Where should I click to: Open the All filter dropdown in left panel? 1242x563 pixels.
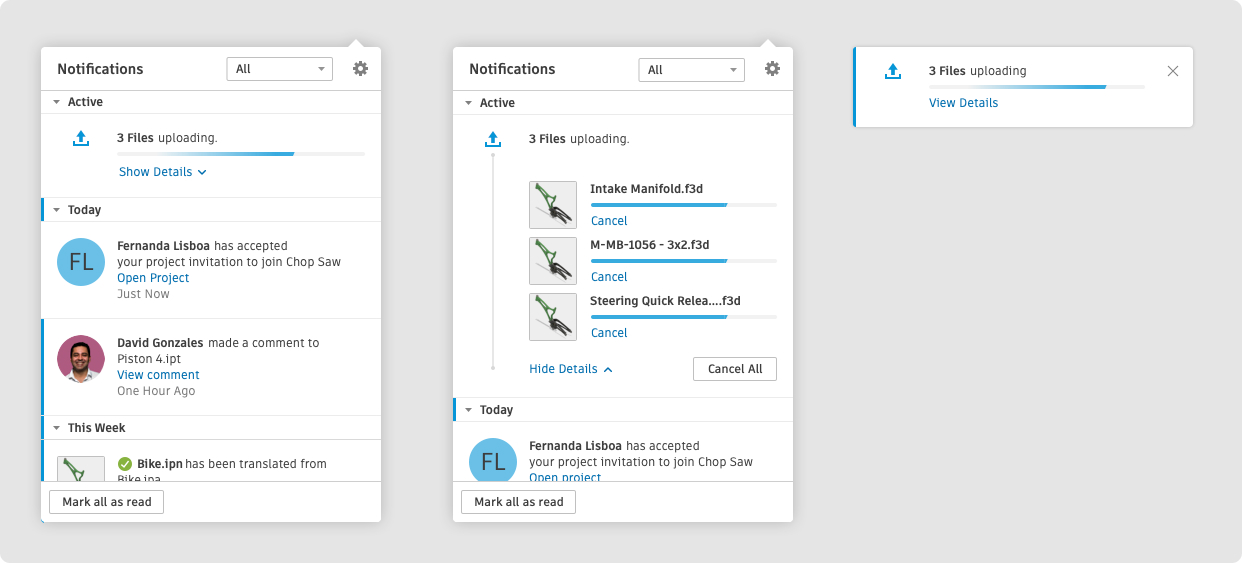point(279,69)
